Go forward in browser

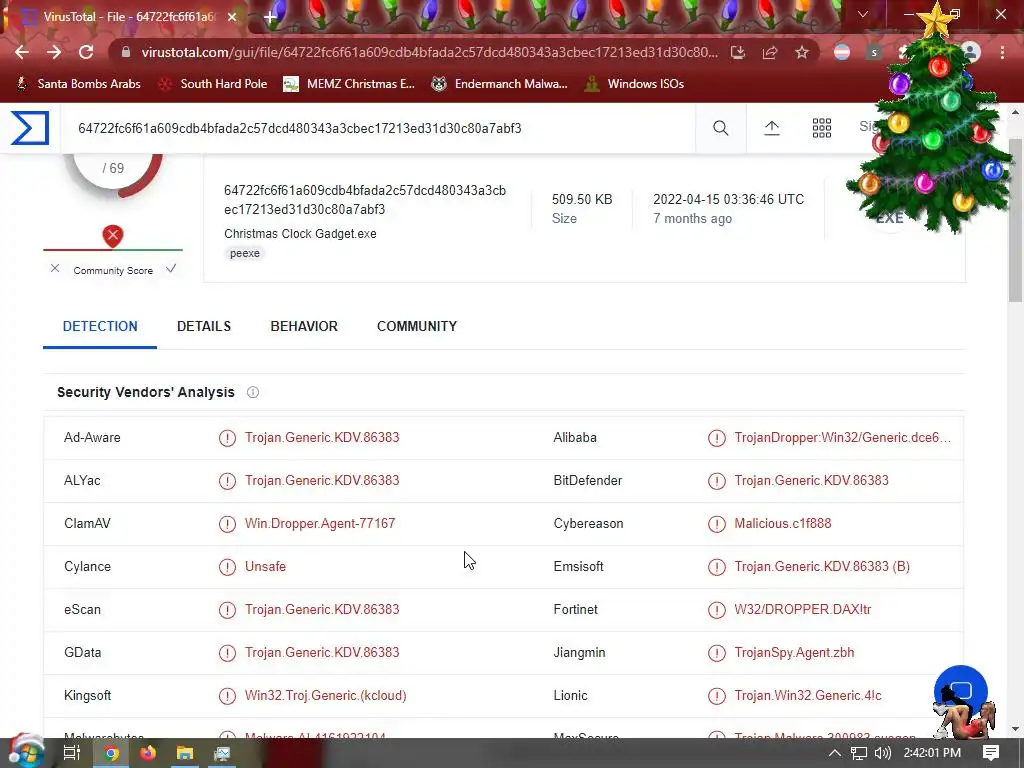(54, 52)
